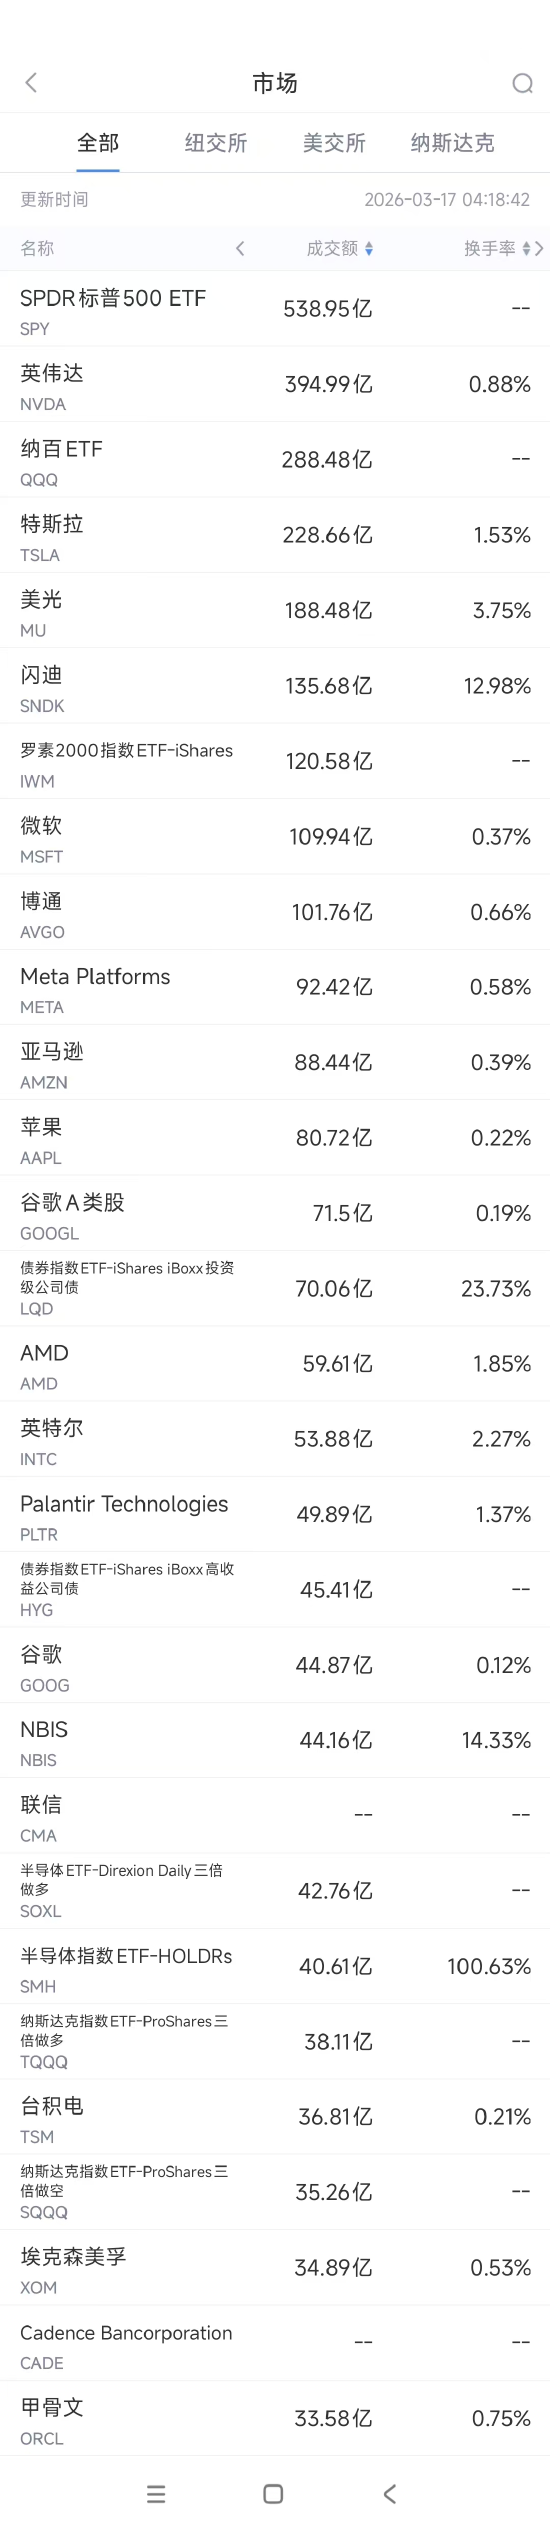
Task: Select SPDR 标普500 ETF row
Action: (x=275, y=309)
